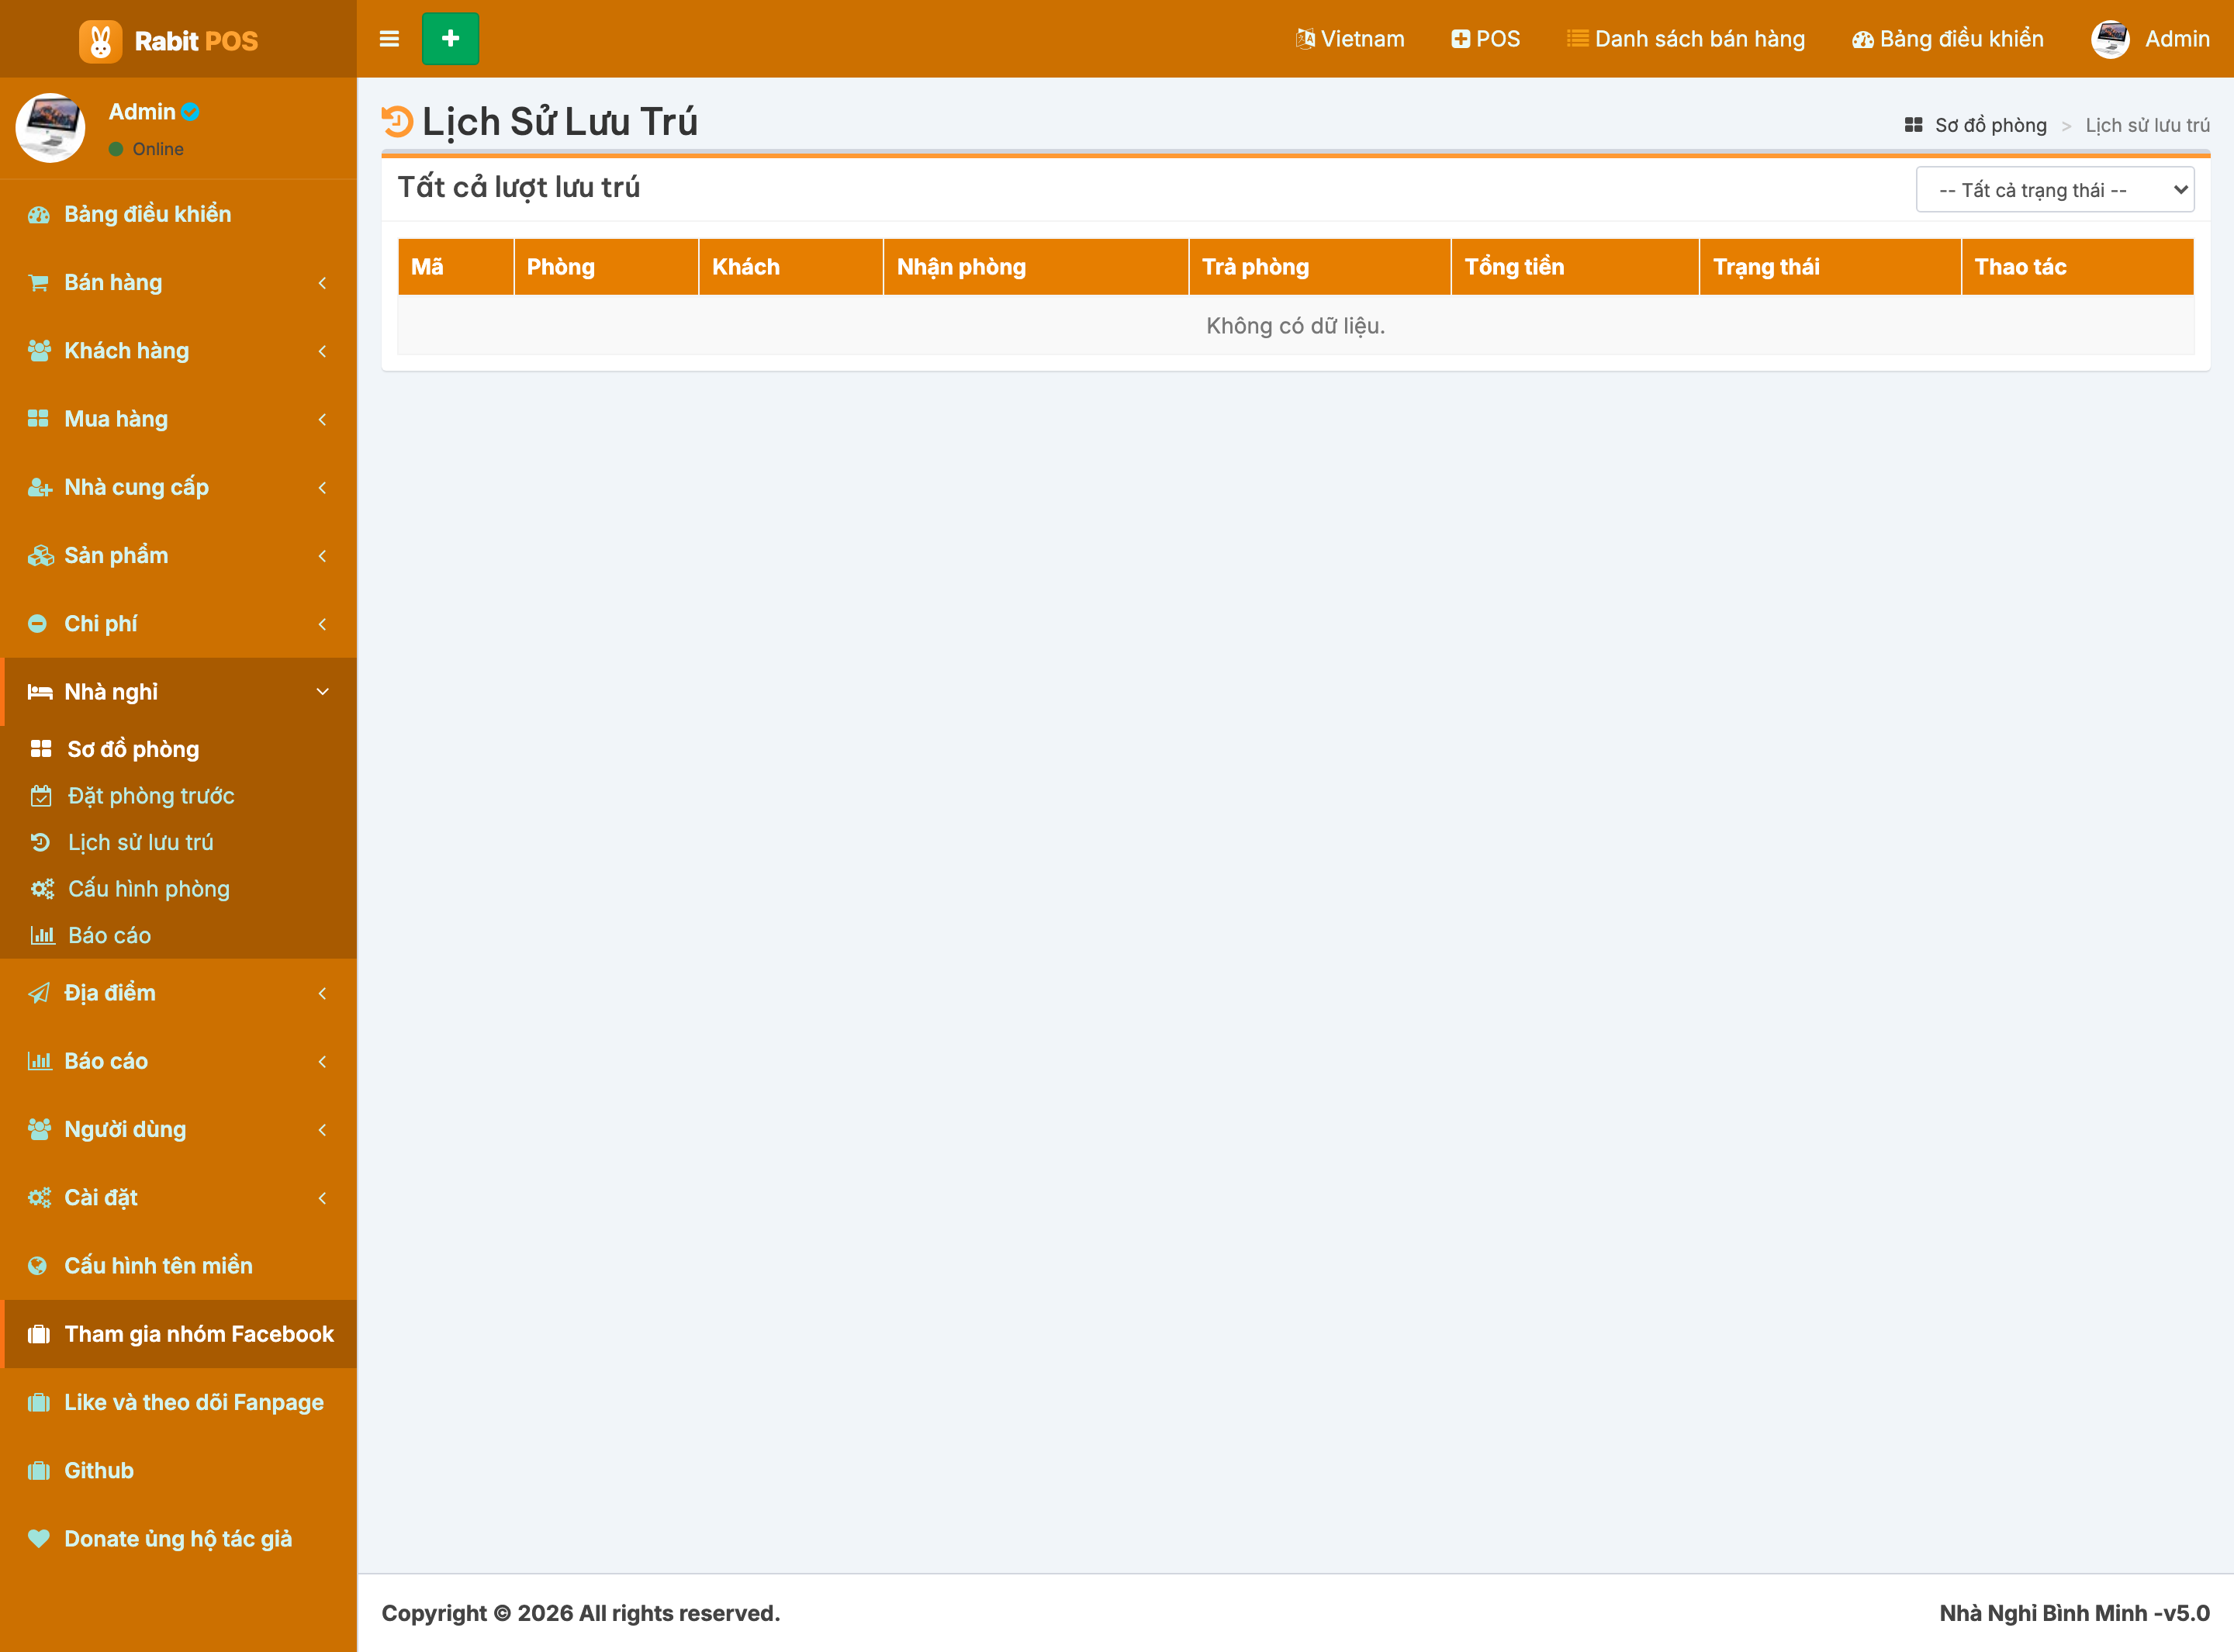Open Sơ đồ phòng submenu item

[178, 749]
